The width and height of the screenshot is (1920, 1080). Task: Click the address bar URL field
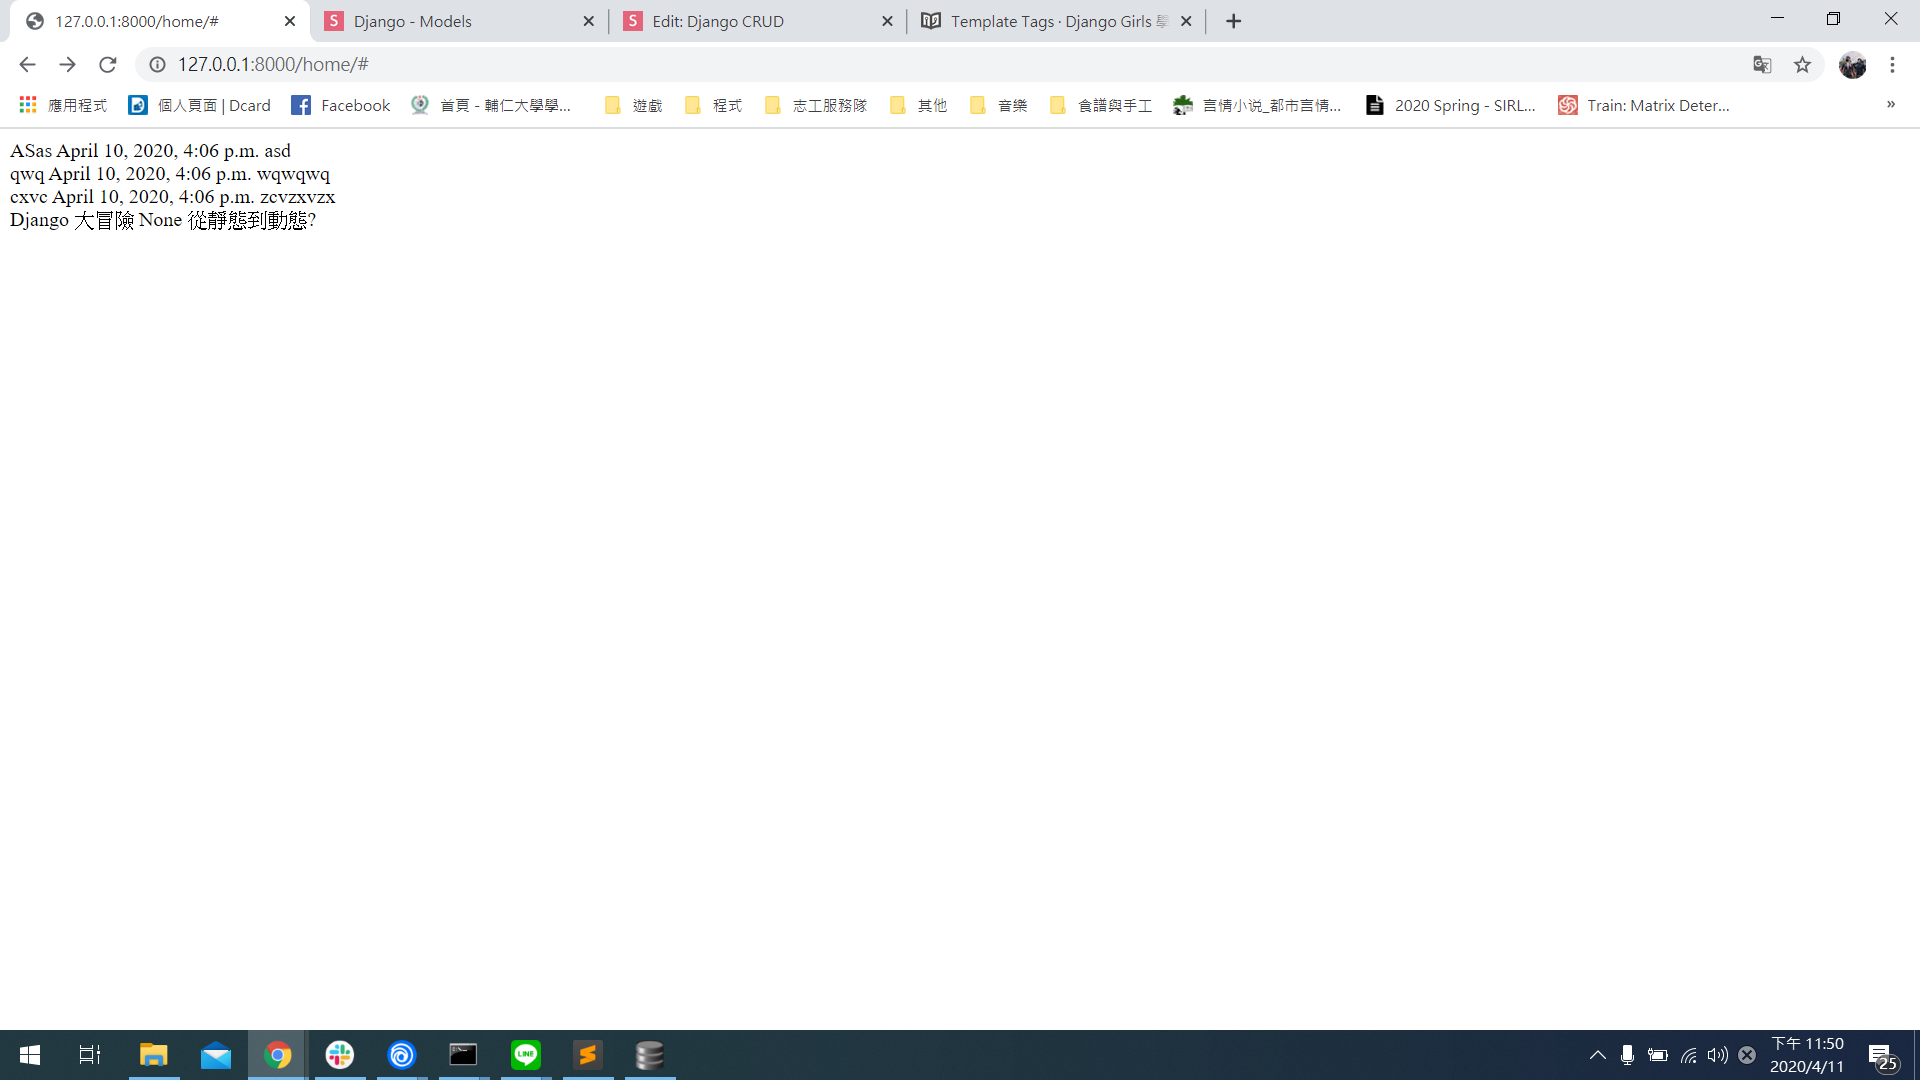coord(900,65)
